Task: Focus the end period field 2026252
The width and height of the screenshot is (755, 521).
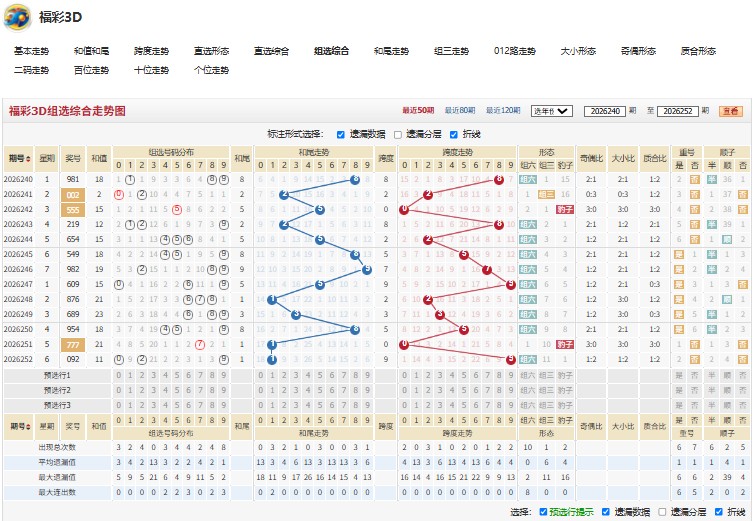Action: [677, 111]
